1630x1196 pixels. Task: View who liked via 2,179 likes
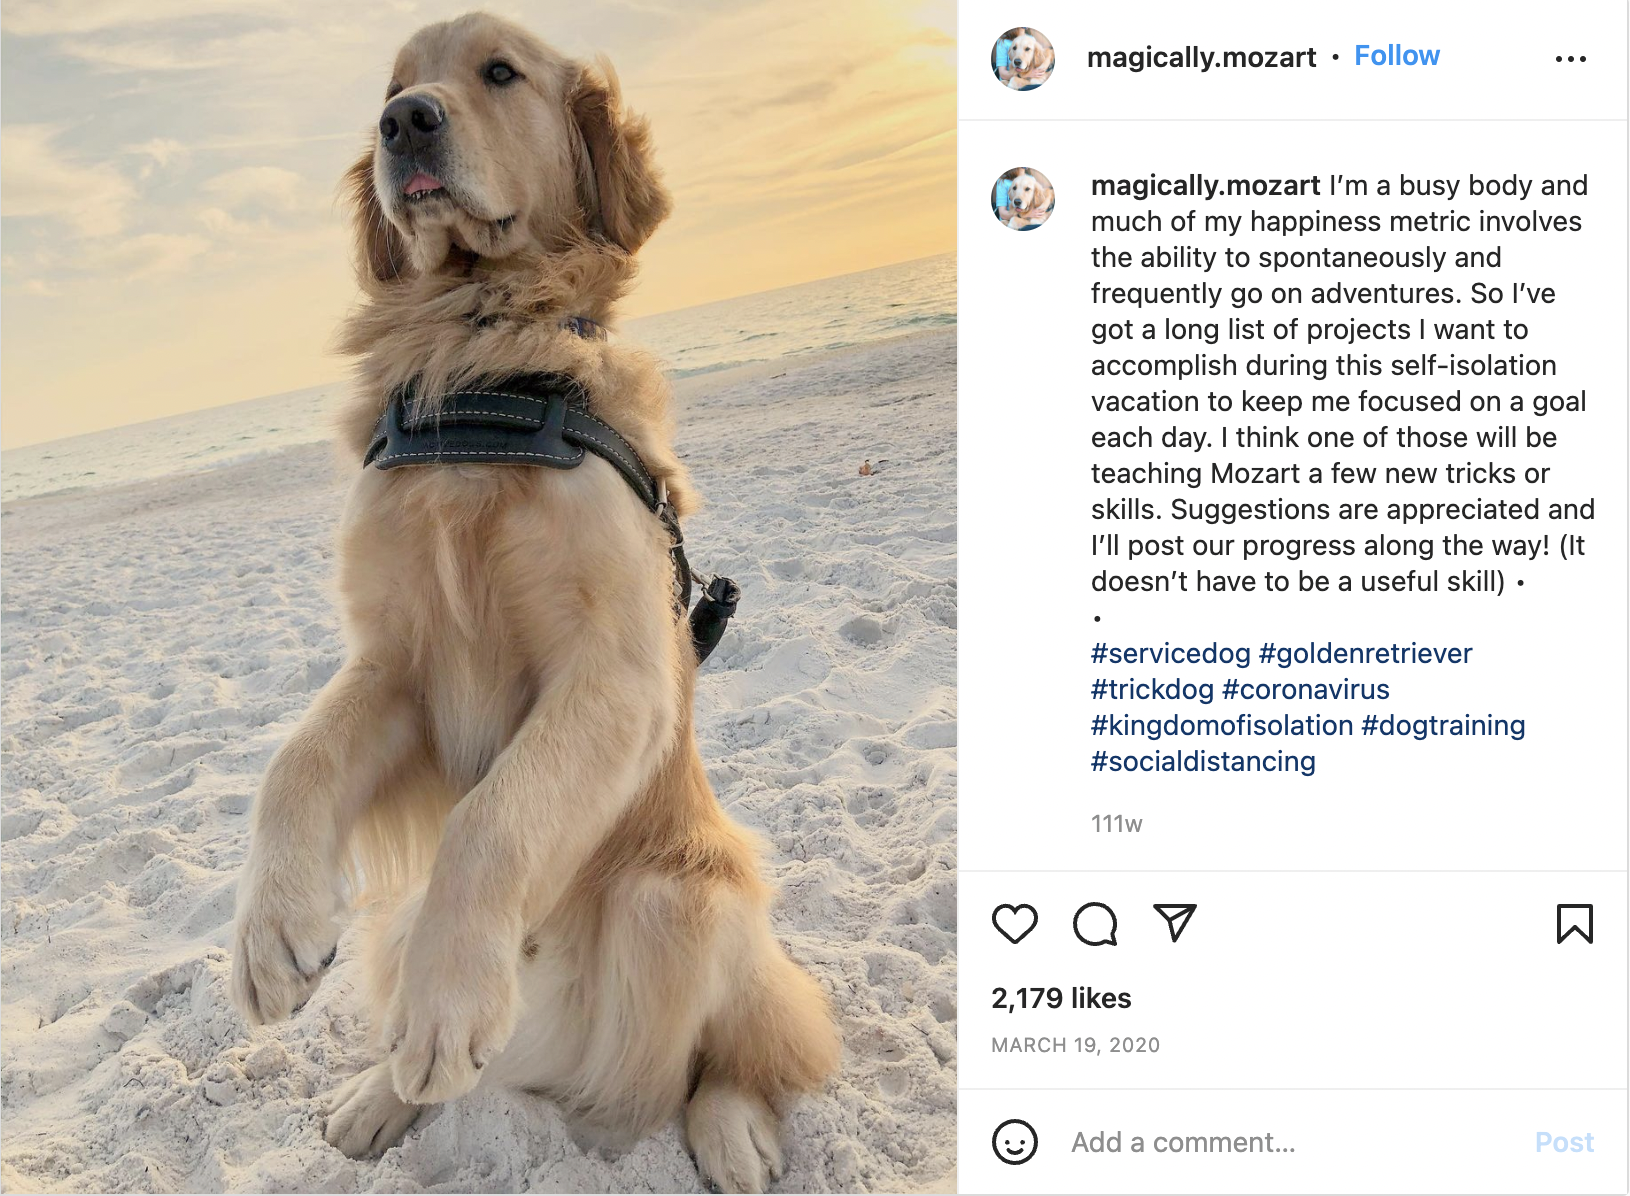1061,998
